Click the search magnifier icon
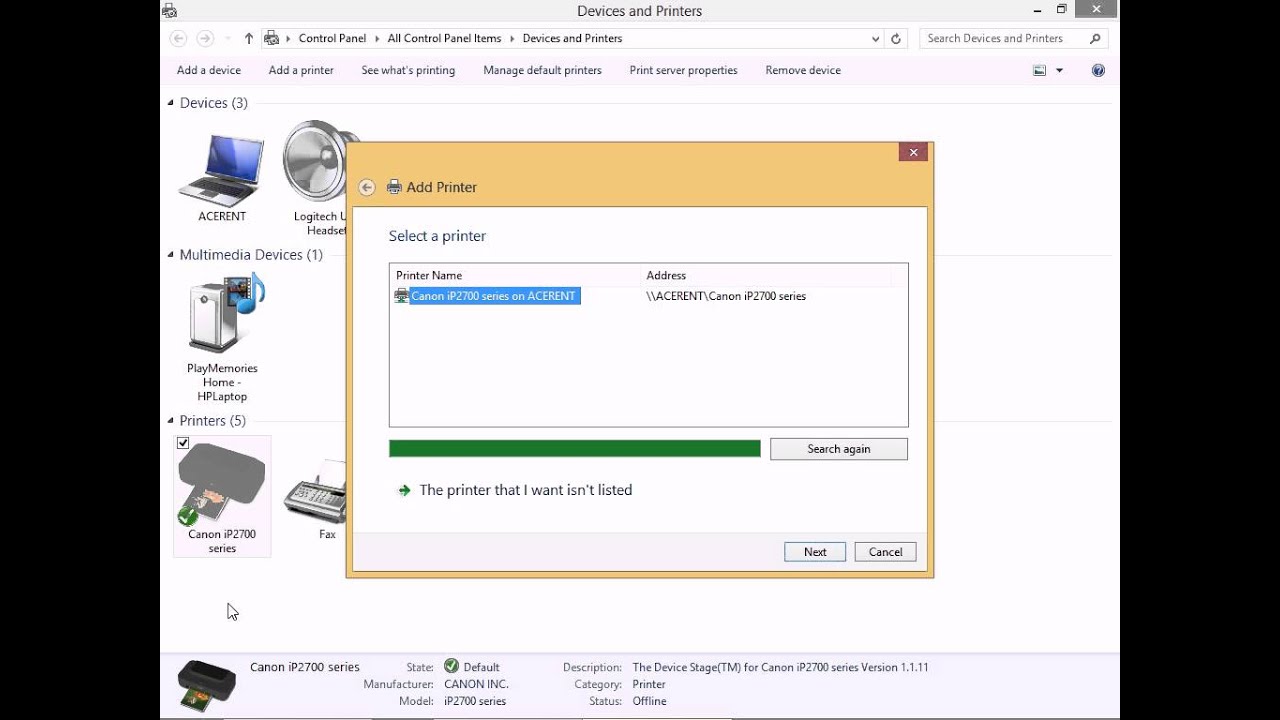 click(1095, 38)
